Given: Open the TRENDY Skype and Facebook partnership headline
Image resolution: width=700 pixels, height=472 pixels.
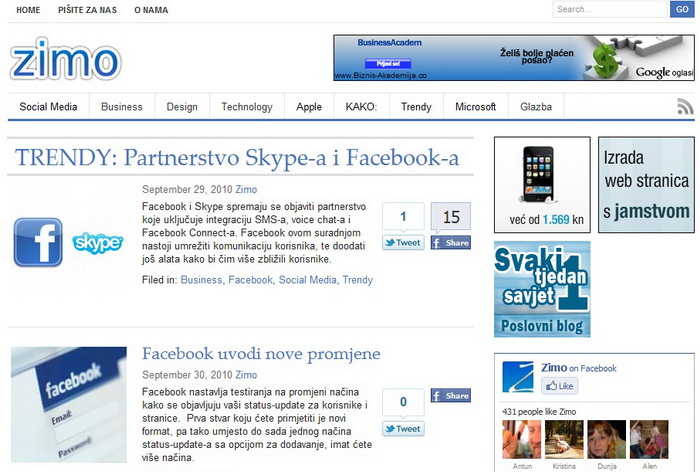Looking at the screenshot, I should [x=237, y=158].
